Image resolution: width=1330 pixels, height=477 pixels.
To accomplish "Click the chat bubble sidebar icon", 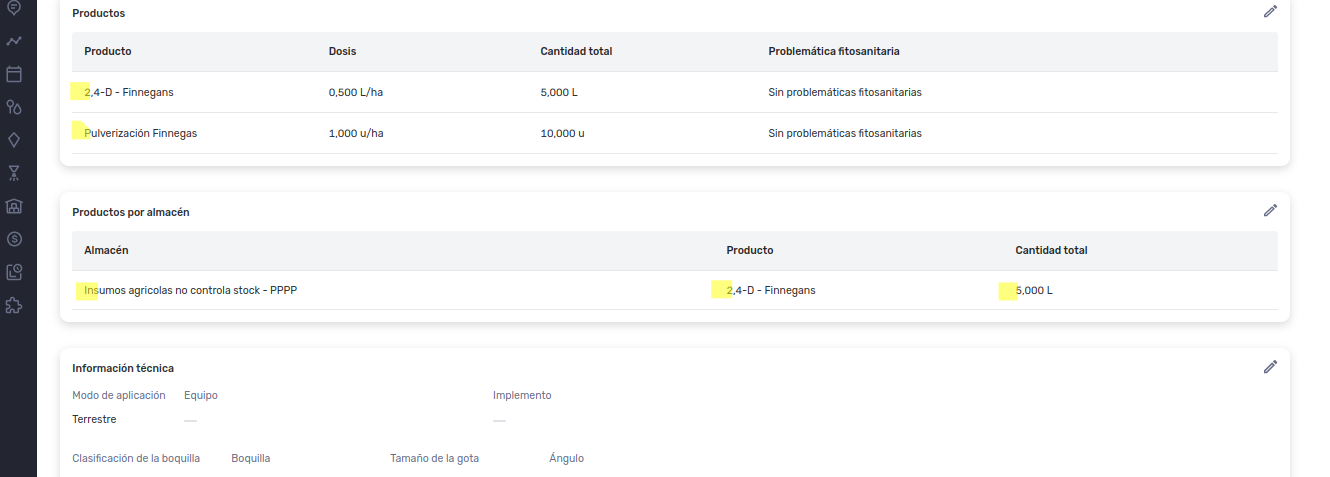I will (14, 8).
